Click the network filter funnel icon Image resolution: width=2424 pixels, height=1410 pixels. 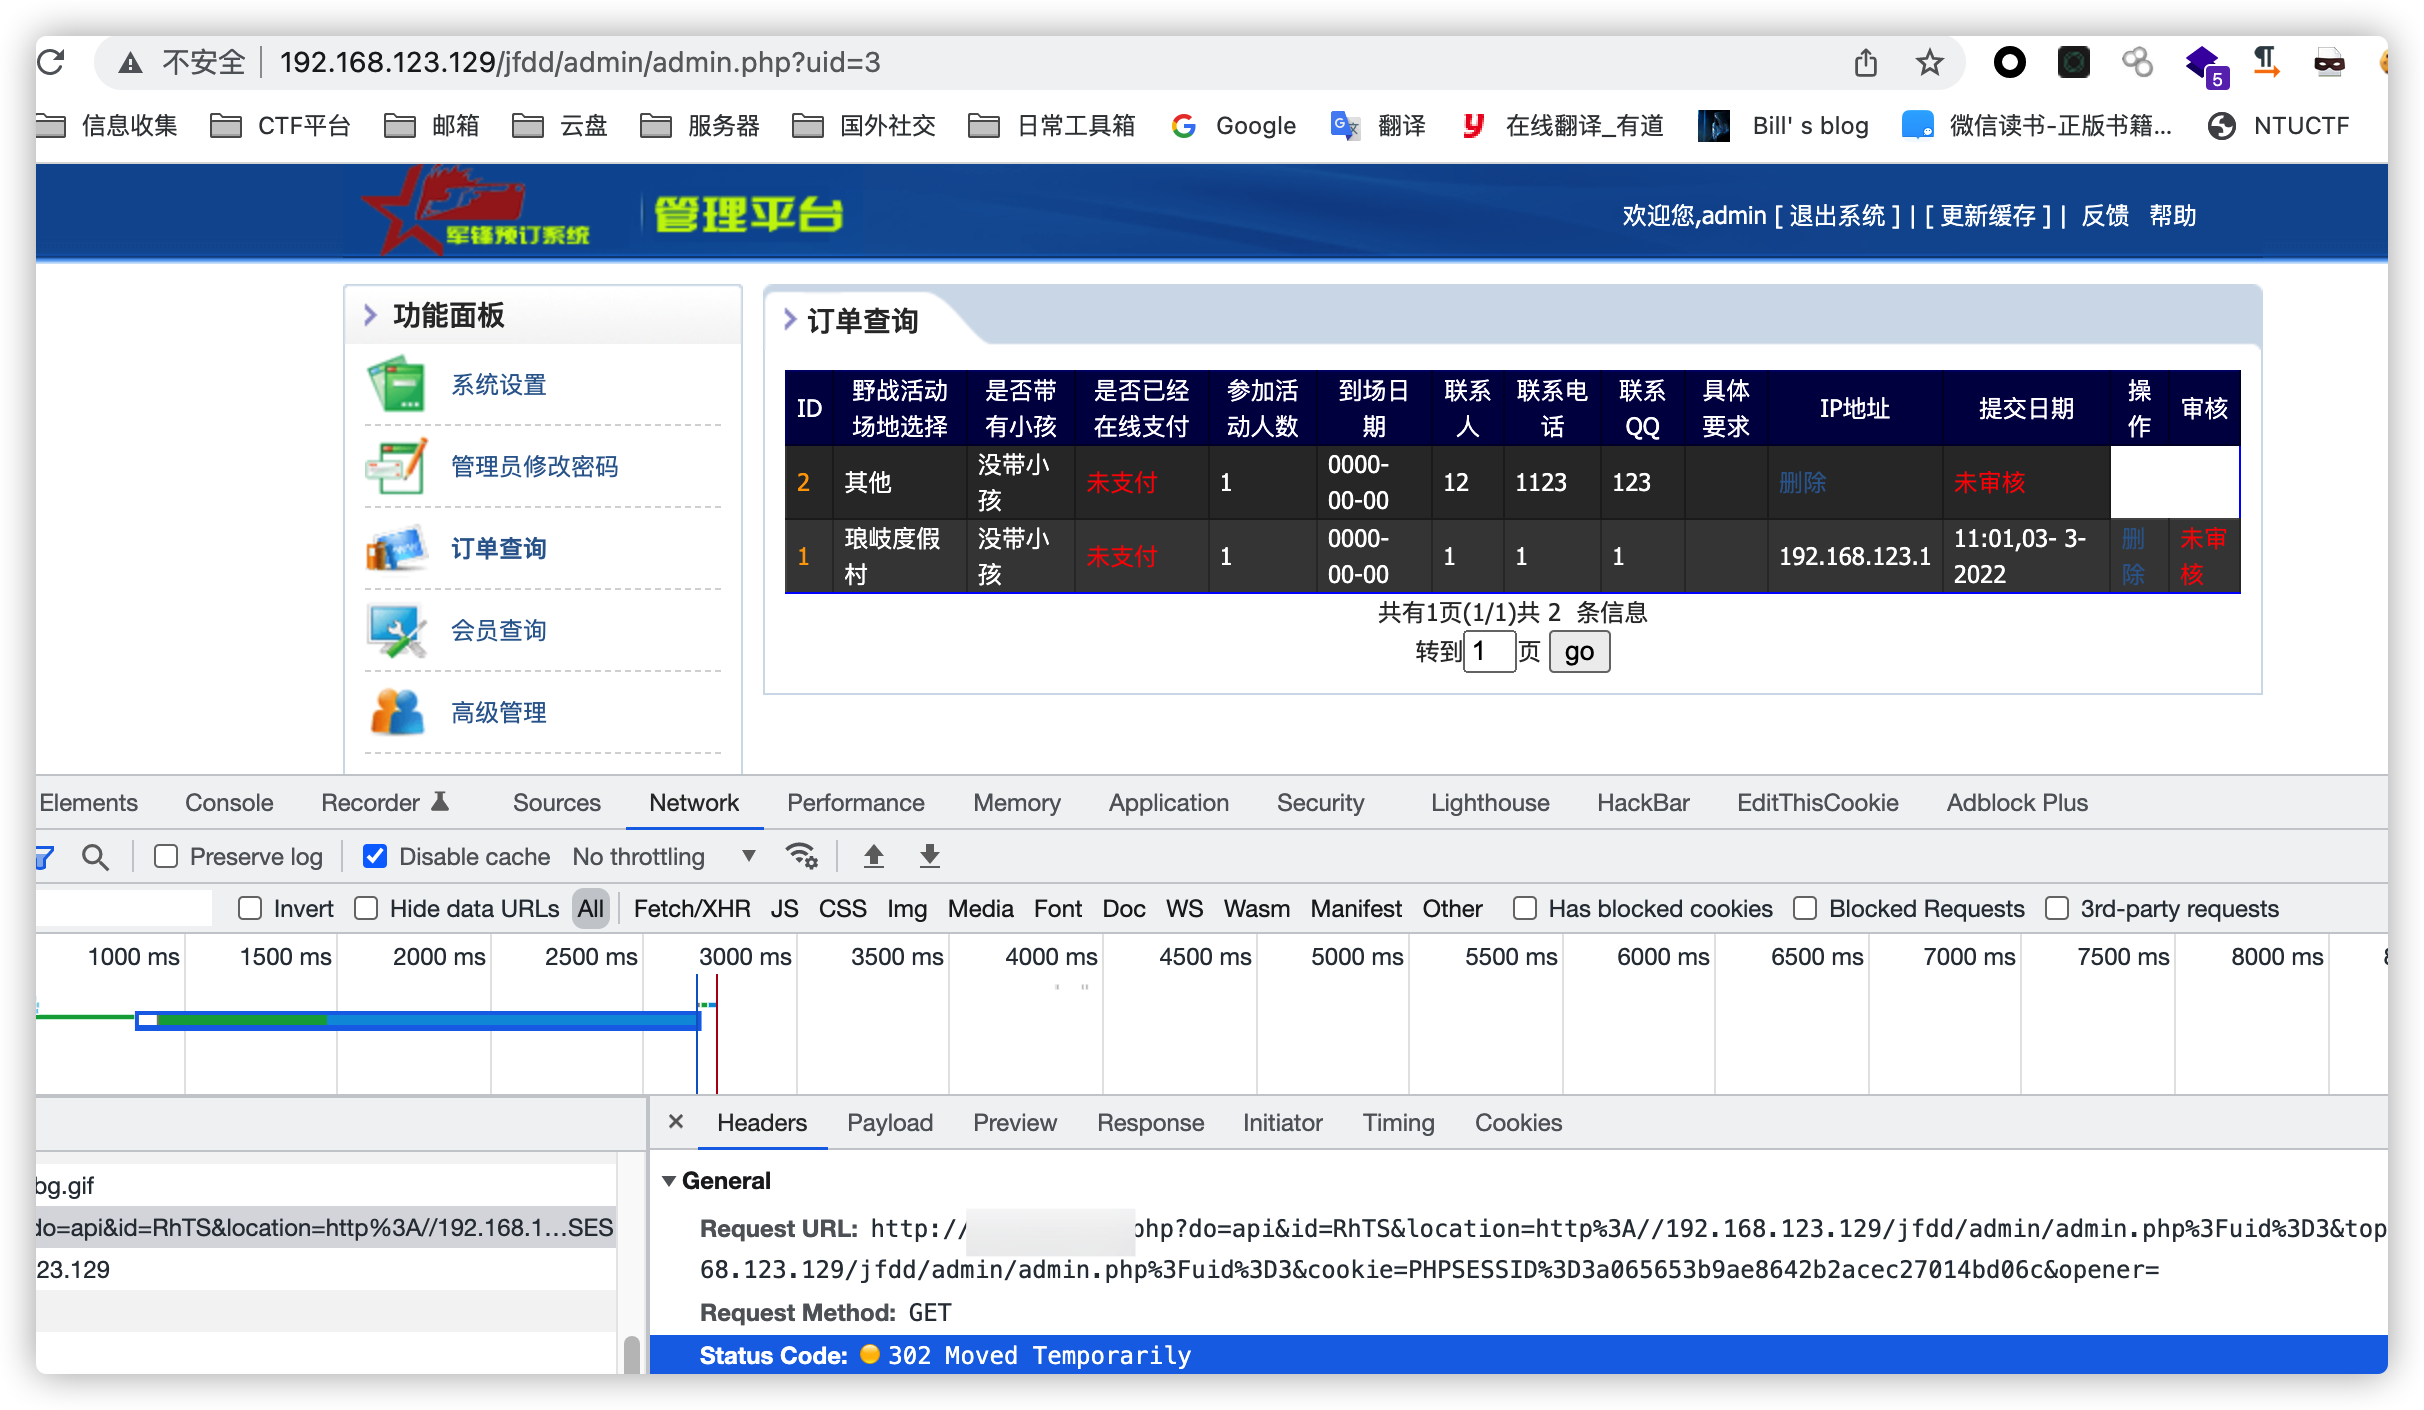pyautogui.click(x=44, y=857)
